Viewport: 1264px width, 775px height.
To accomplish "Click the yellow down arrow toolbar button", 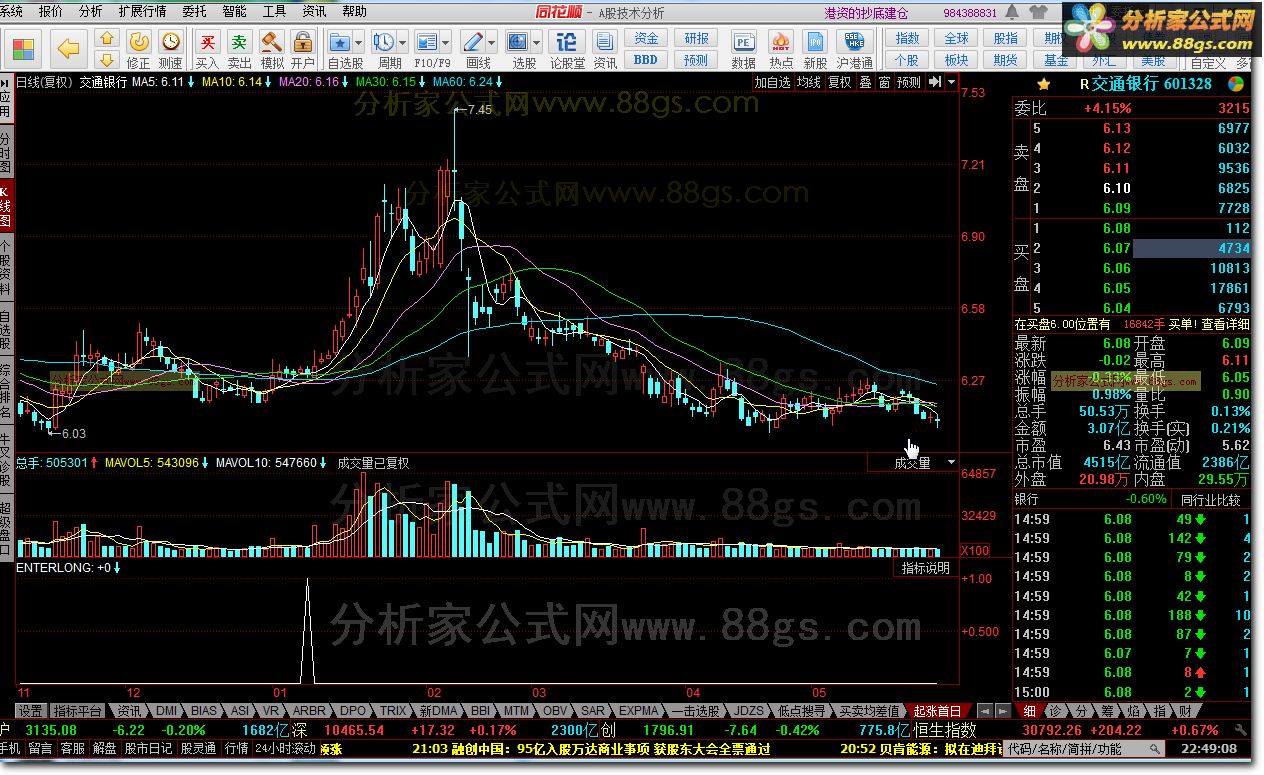I will pos(108,58).
